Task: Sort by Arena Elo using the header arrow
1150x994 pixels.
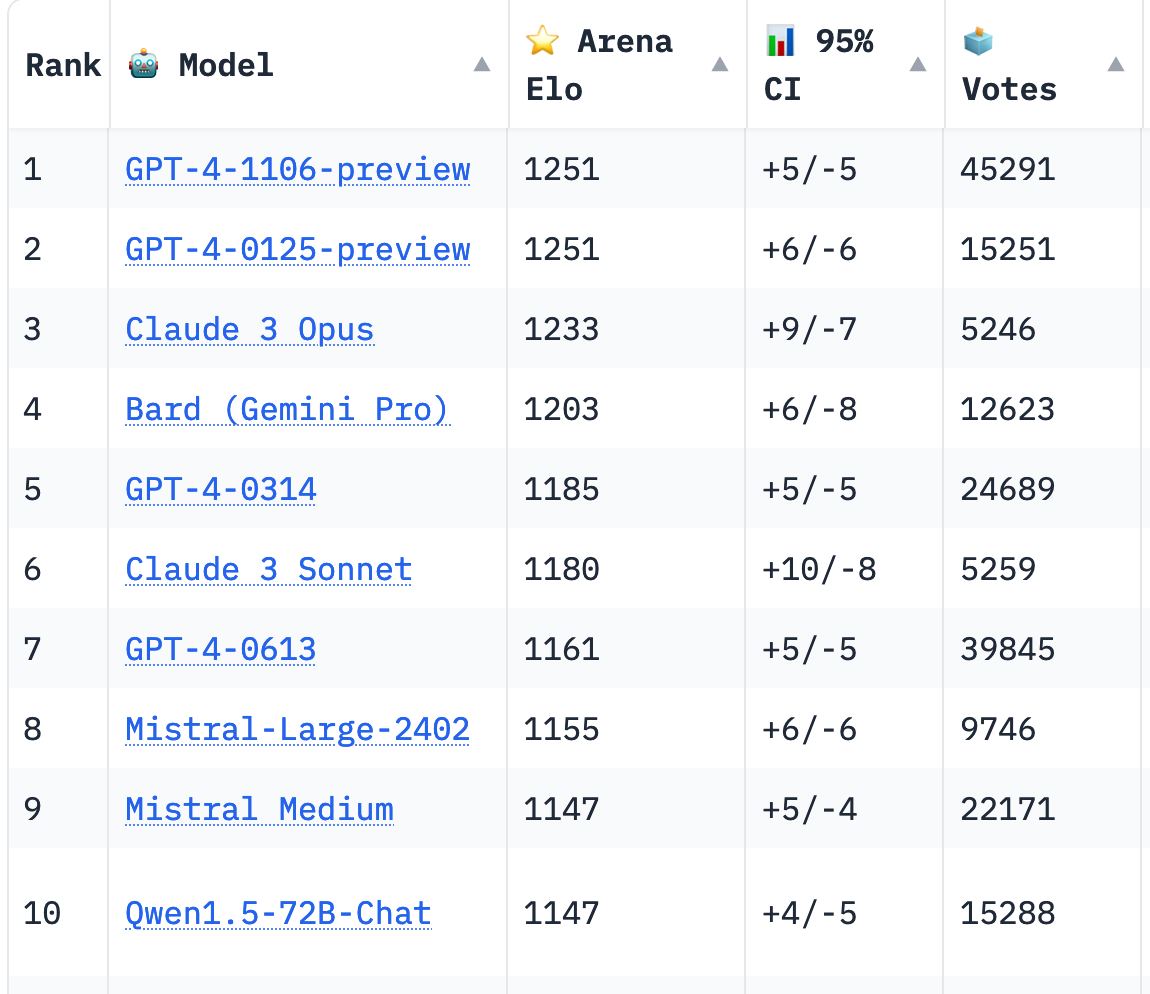Action: pos(719,65)
